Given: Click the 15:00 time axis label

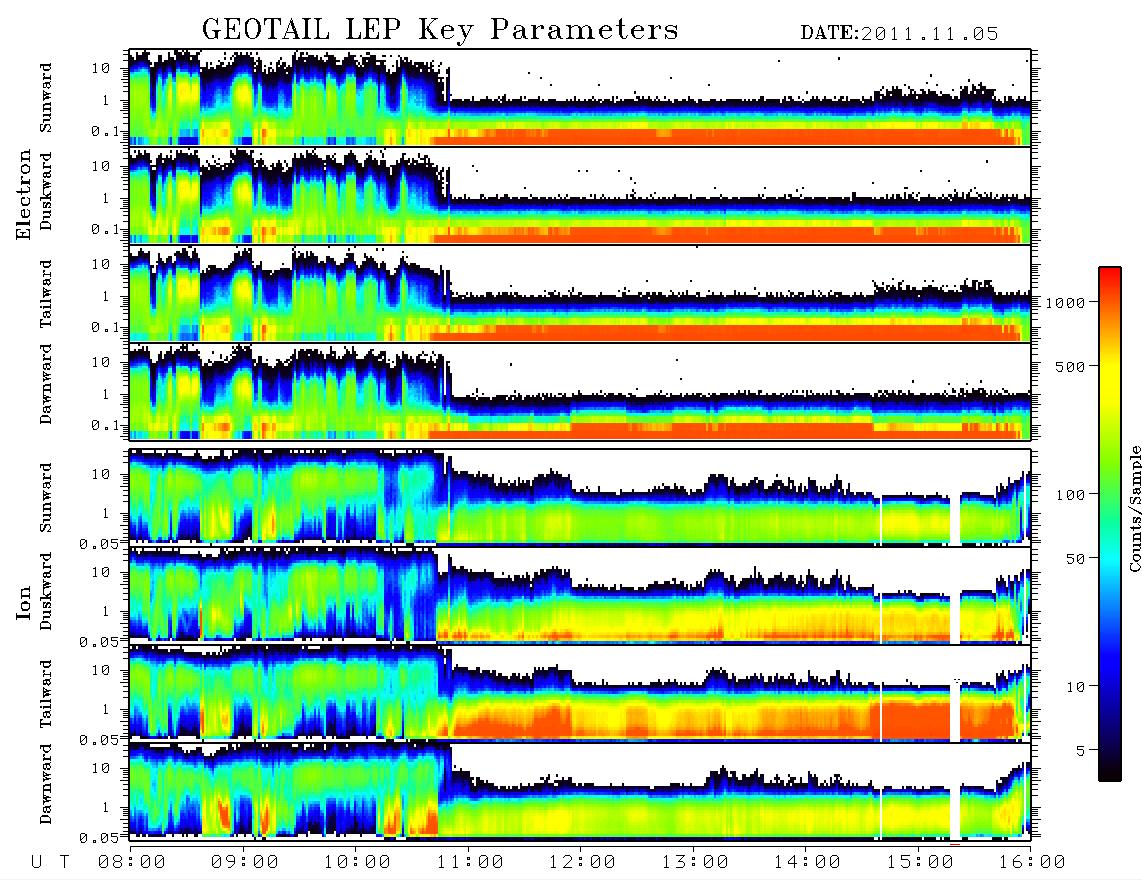Looking at the screenshot, I should point(920,862).
